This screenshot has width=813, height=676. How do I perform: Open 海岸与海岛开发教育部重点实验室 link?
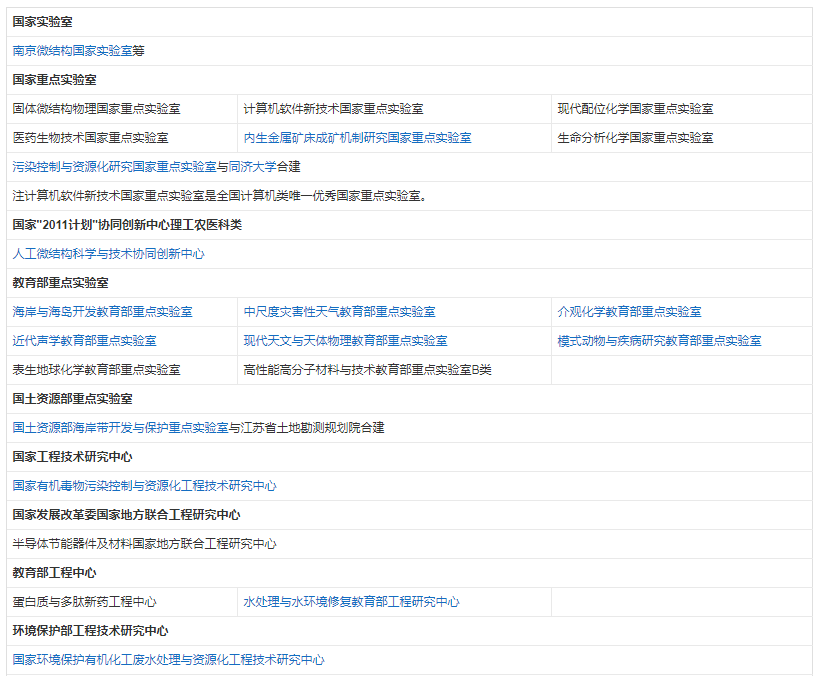[104, 311]
